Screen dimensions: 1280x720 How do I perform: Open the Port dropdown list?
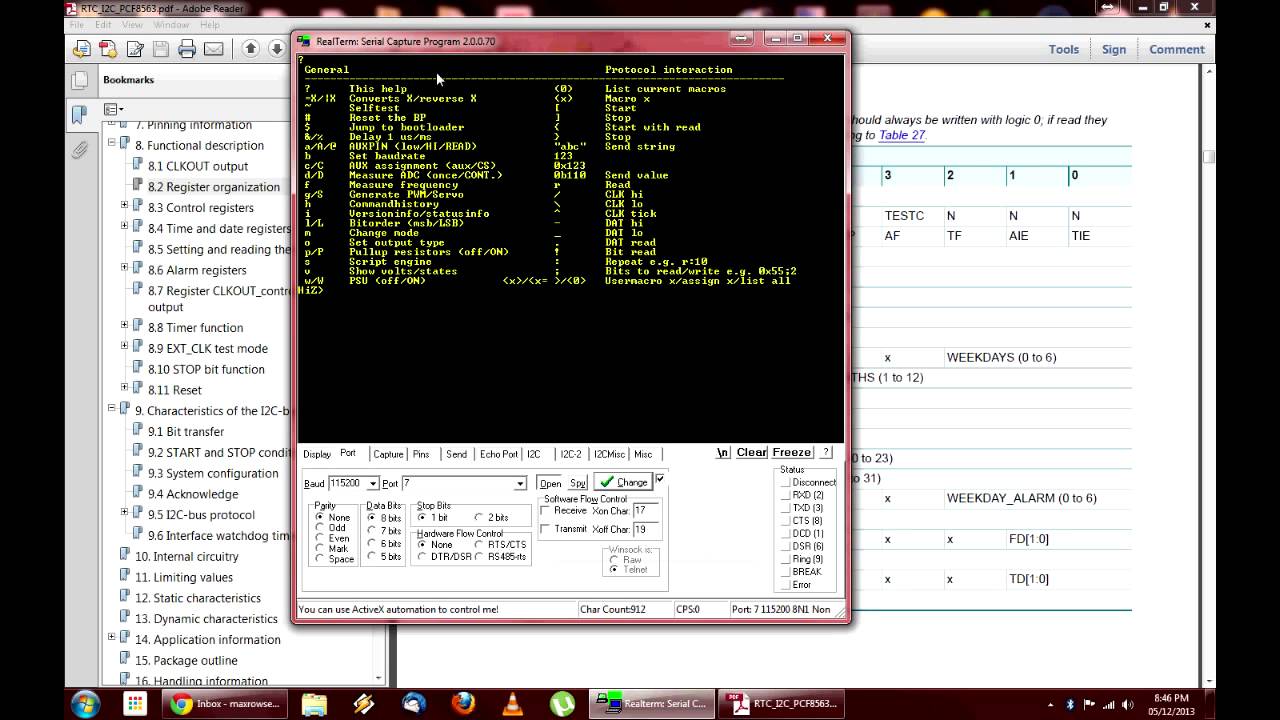click(x=520, y=484)
